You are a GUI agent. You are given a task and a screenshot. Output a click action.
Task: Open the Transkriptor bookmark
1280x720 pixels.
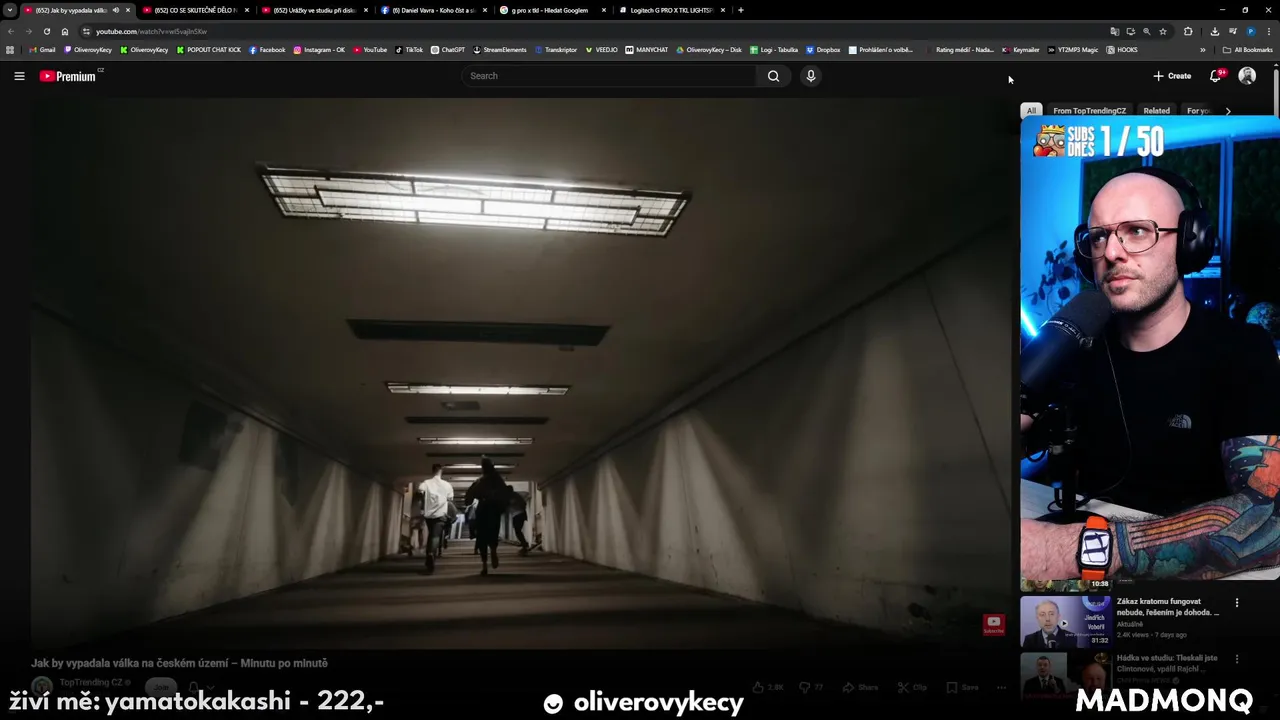click(x=556, y=50)
